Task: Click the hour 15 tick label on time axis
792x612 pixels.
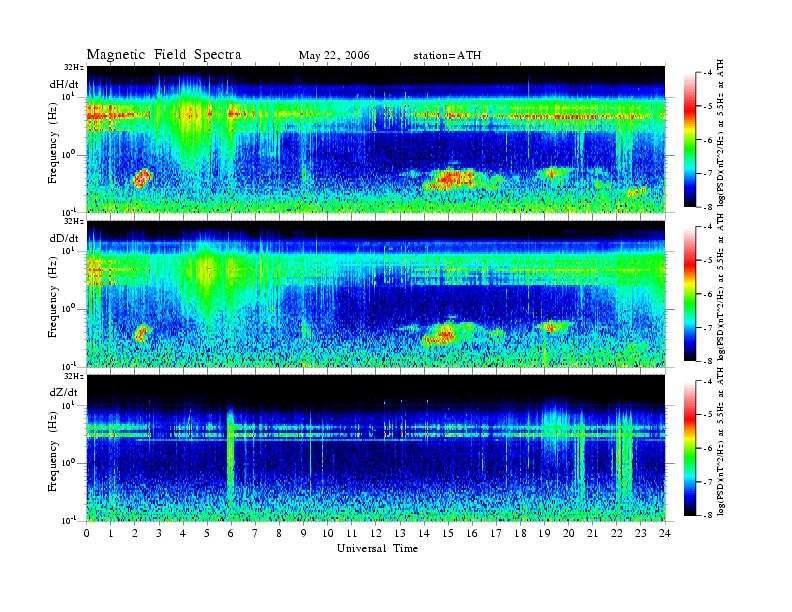Action: (448, 533)
